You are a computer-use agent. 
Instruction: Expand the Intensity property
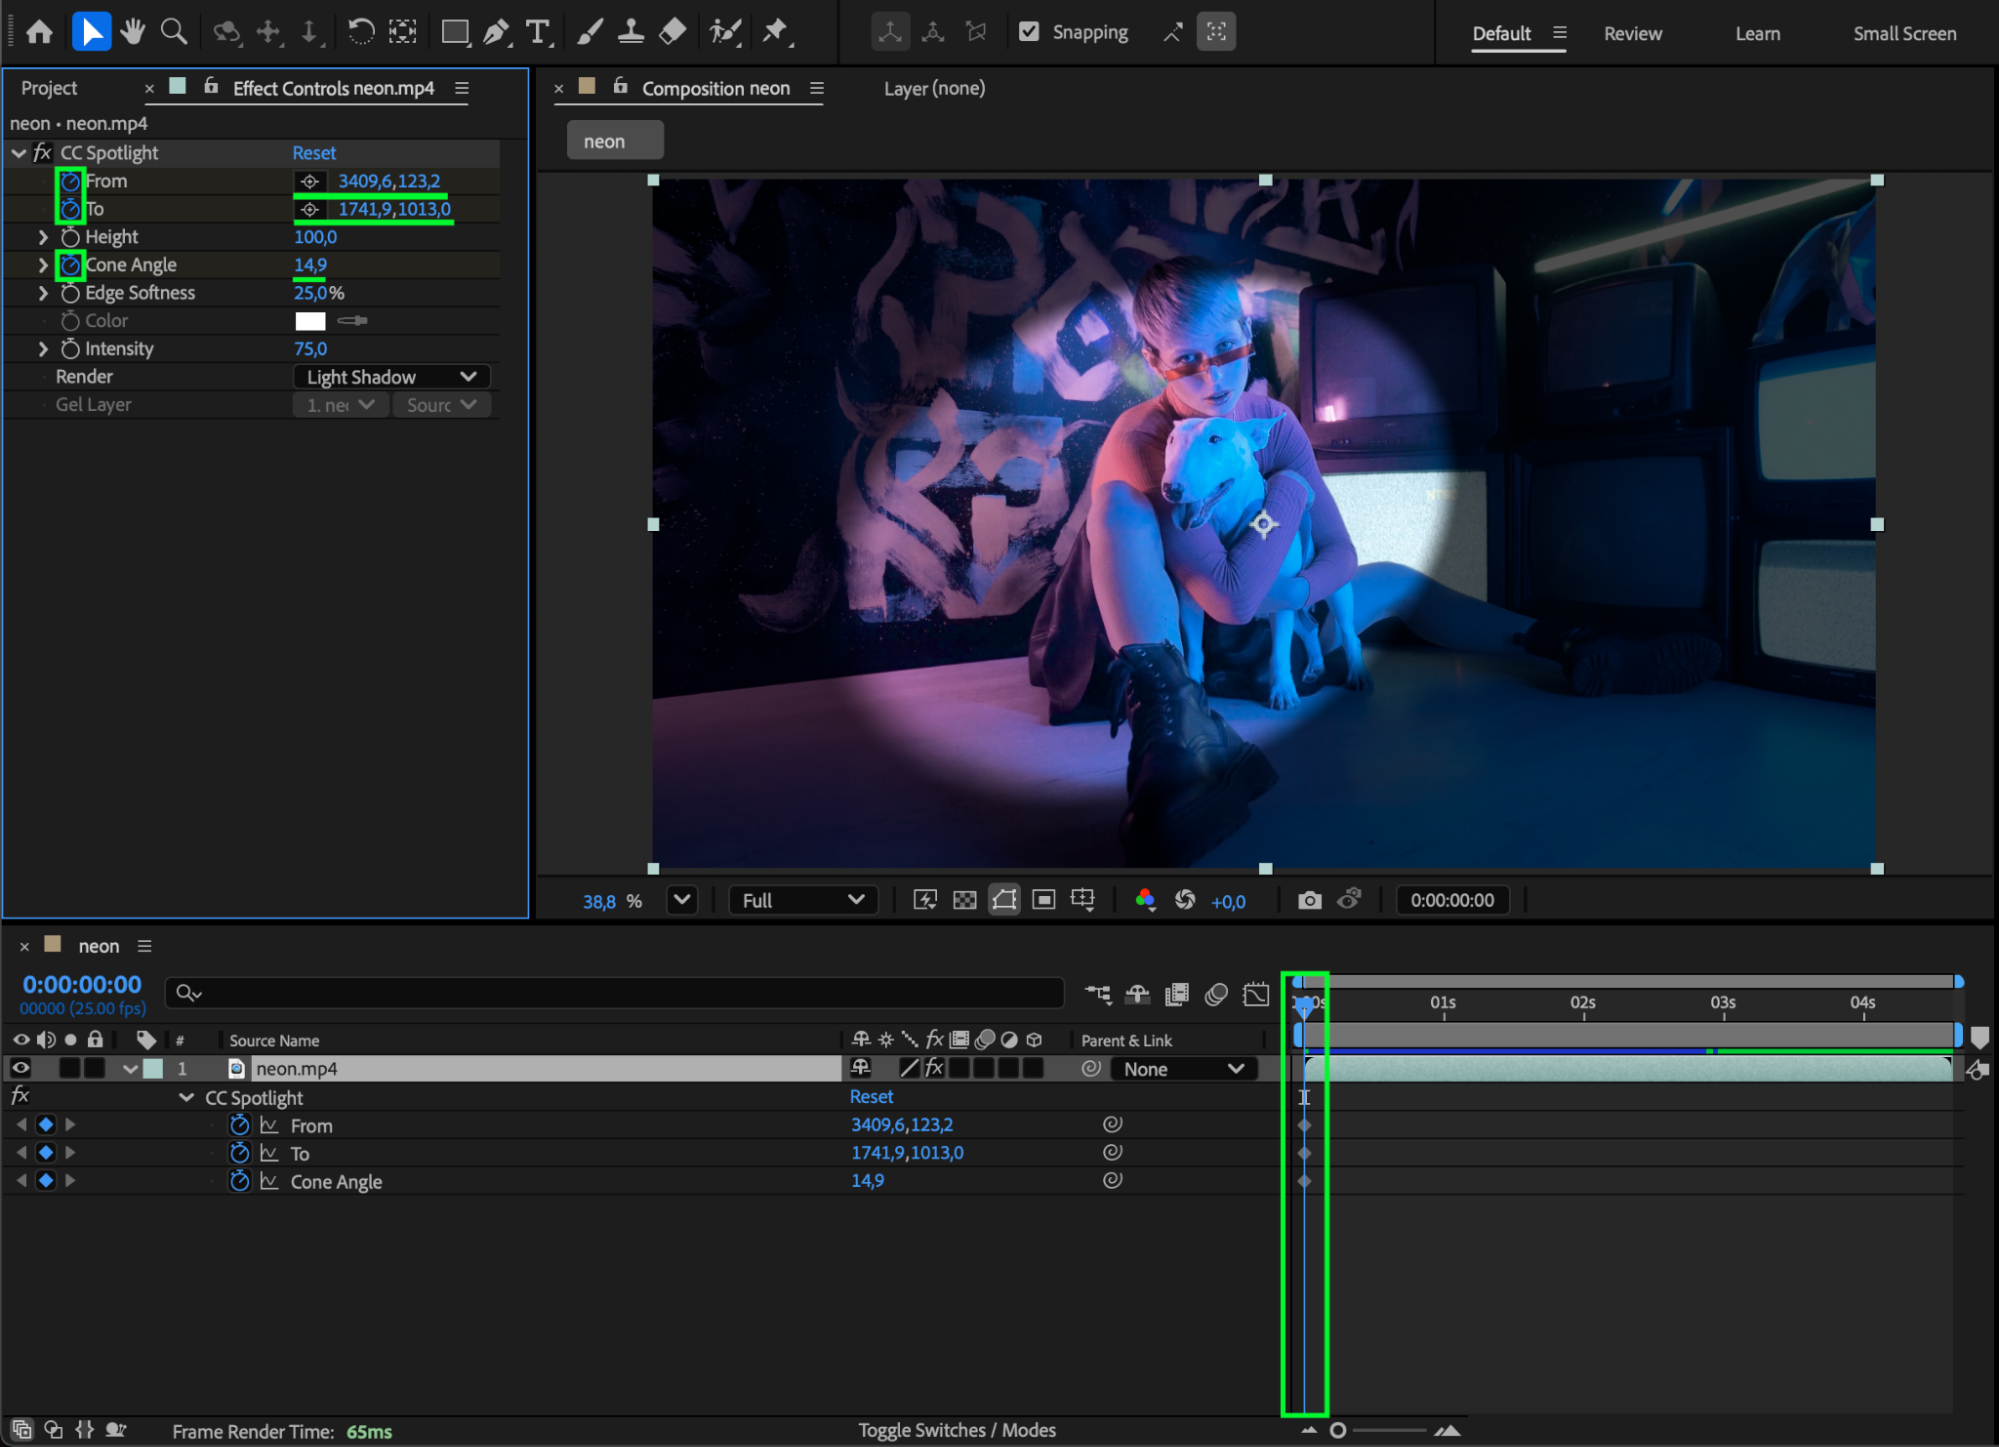tap(43, 349)
